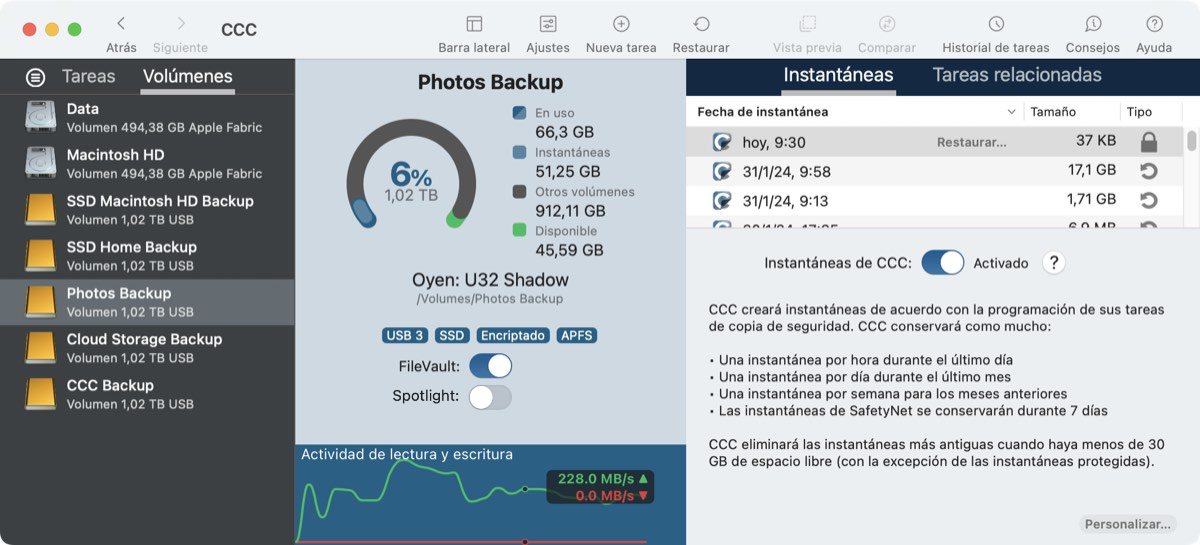This screenshot has width=1200, height=545.
Task: Open Consejos tips icon
Action: click(1093, 24)
